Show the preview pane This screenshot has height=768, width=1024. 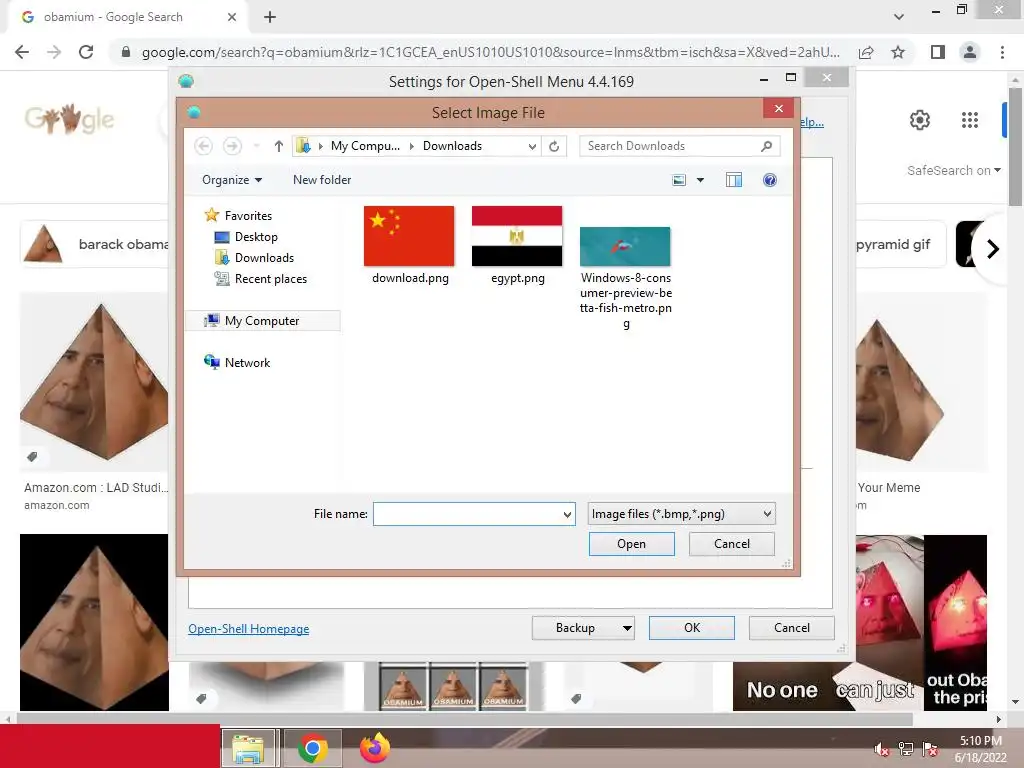coord(734,180)
